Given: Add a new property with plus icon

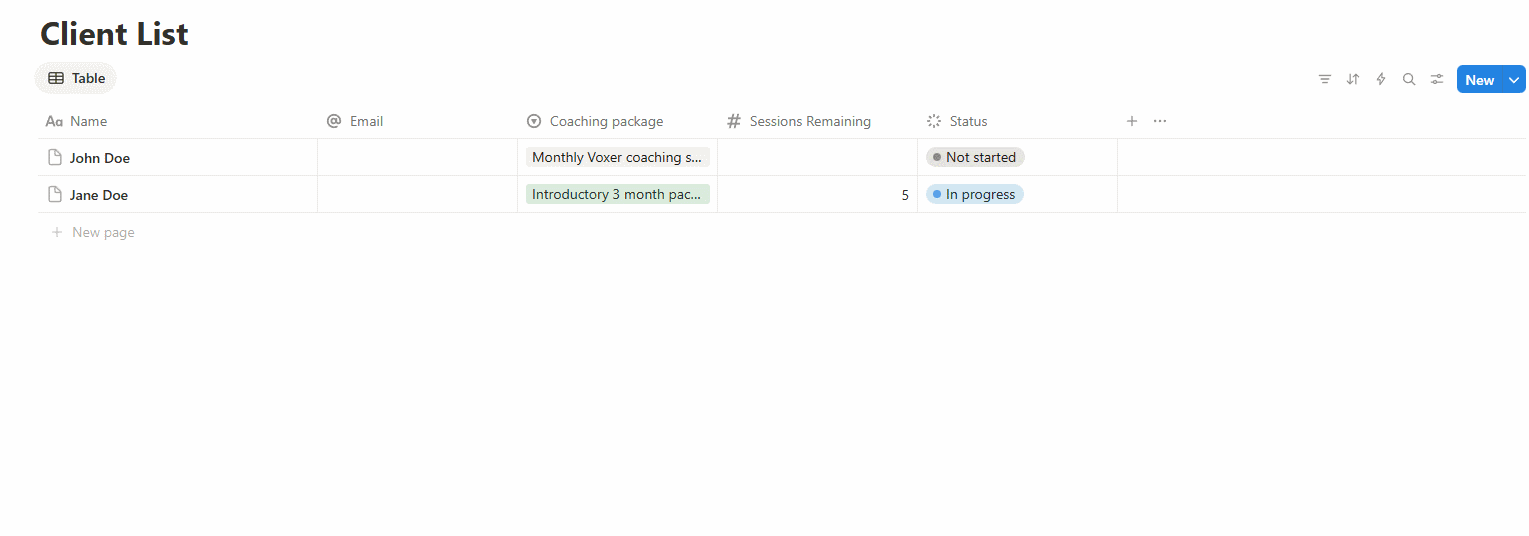Looking at the screenshot, I should (x=1132, y=121).
